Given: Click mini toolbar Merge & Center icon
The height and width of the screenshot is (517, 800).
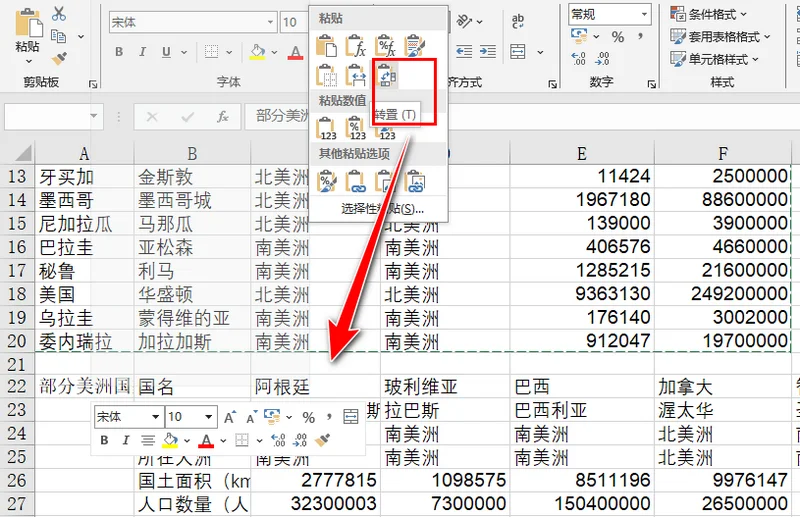Looking at the screenshot, I should (x=351, y=417).
